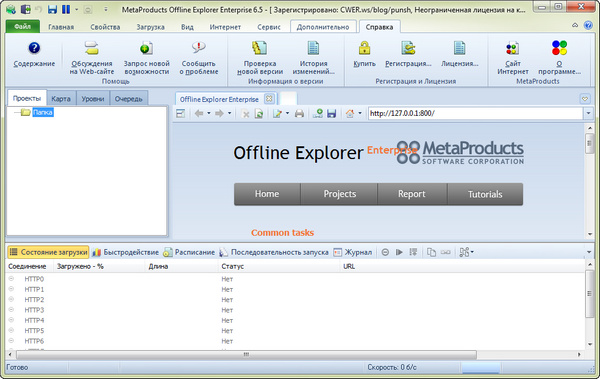View the Лицензия document

point(460,54)
